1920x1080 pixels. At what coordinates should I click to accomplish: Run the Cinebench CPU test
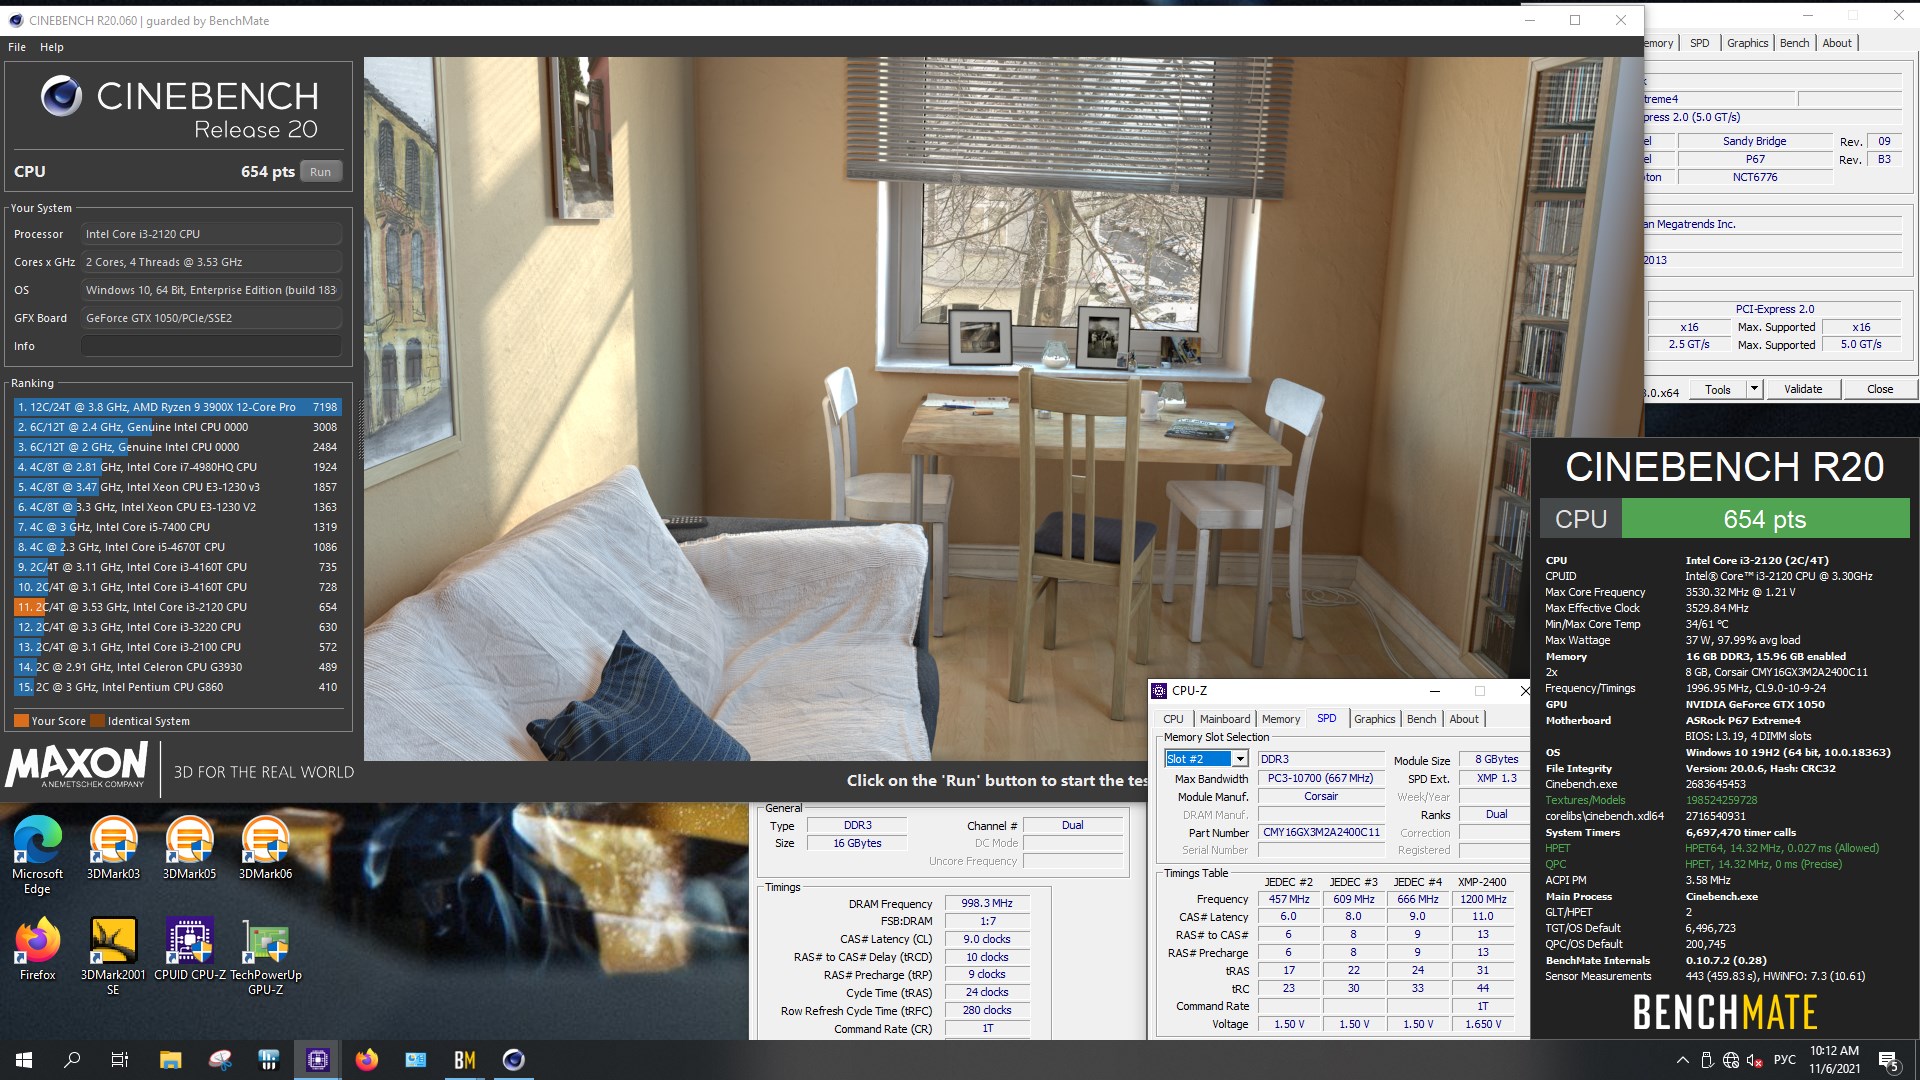320,172
